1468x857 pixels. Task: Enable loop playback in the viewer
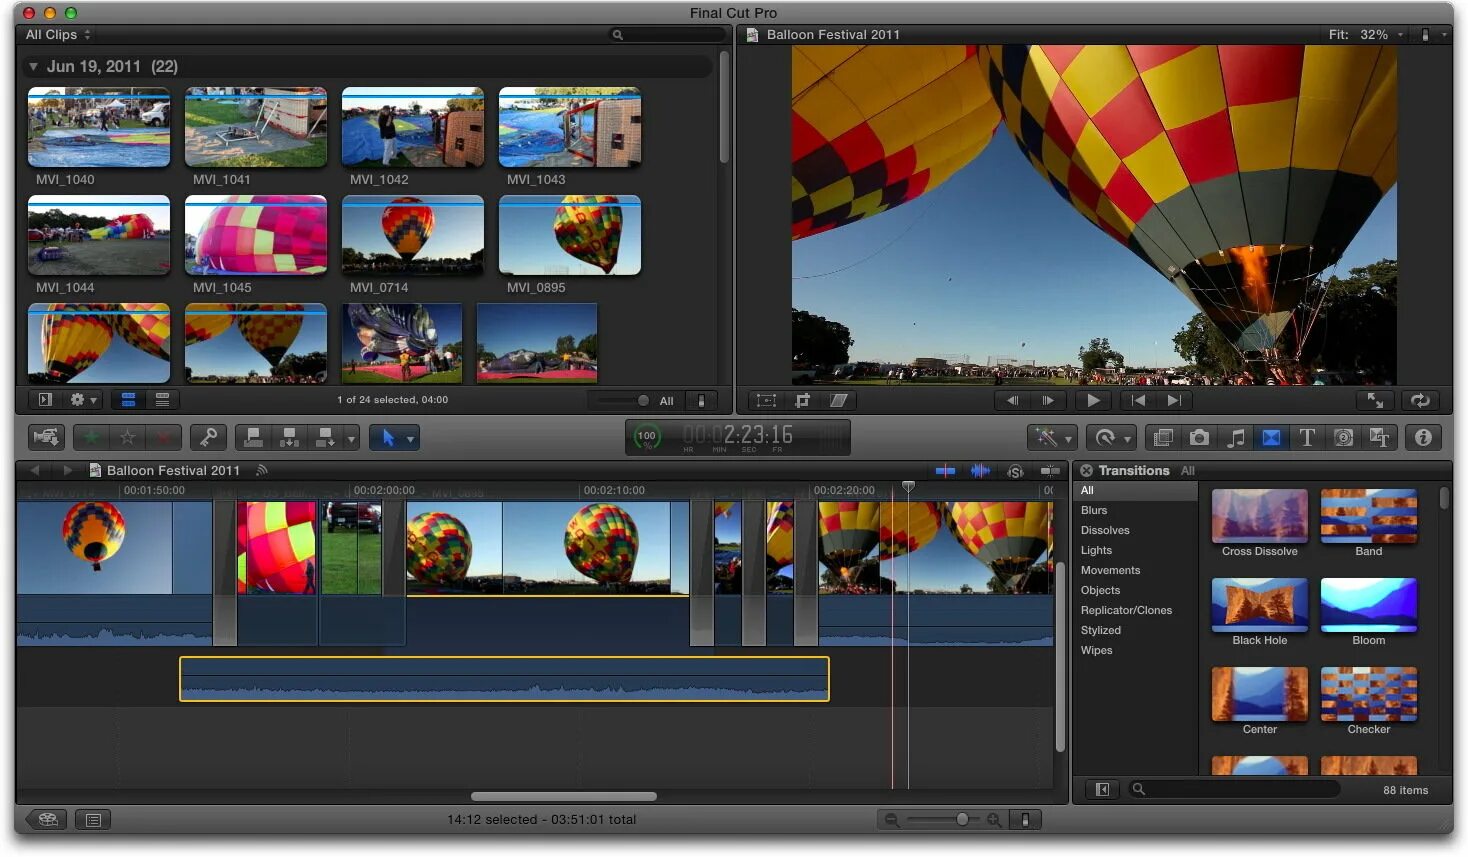(x=1420, y=400)
